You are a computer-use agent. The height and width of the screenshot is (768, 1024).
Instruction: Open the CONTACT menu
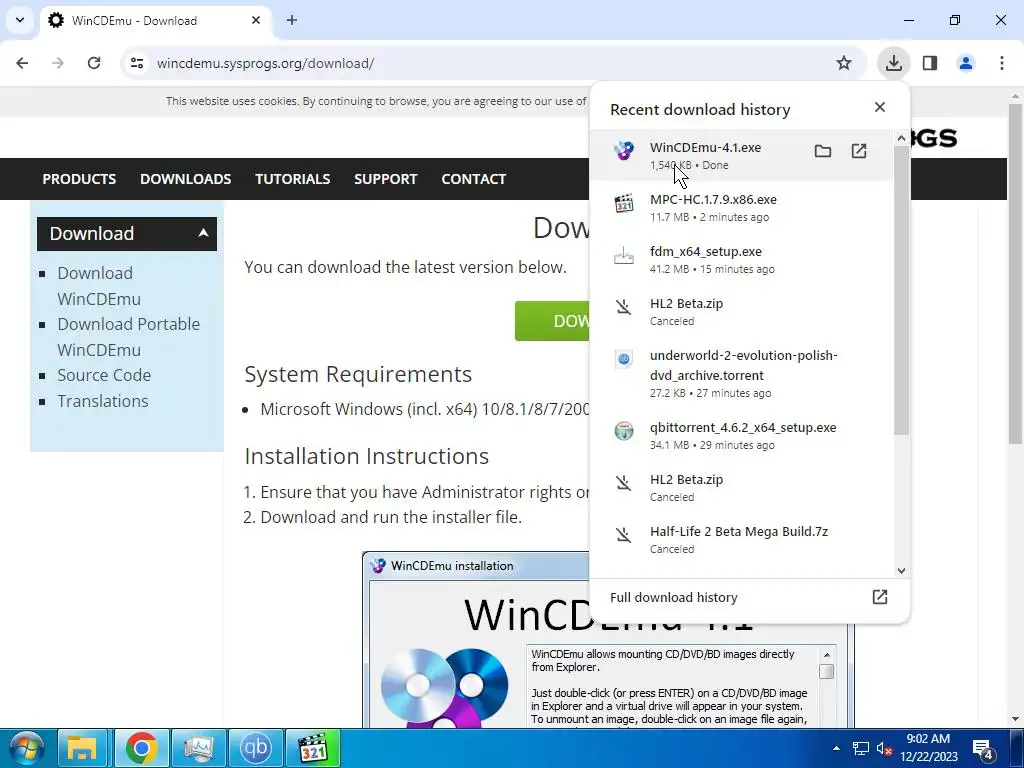473,179
